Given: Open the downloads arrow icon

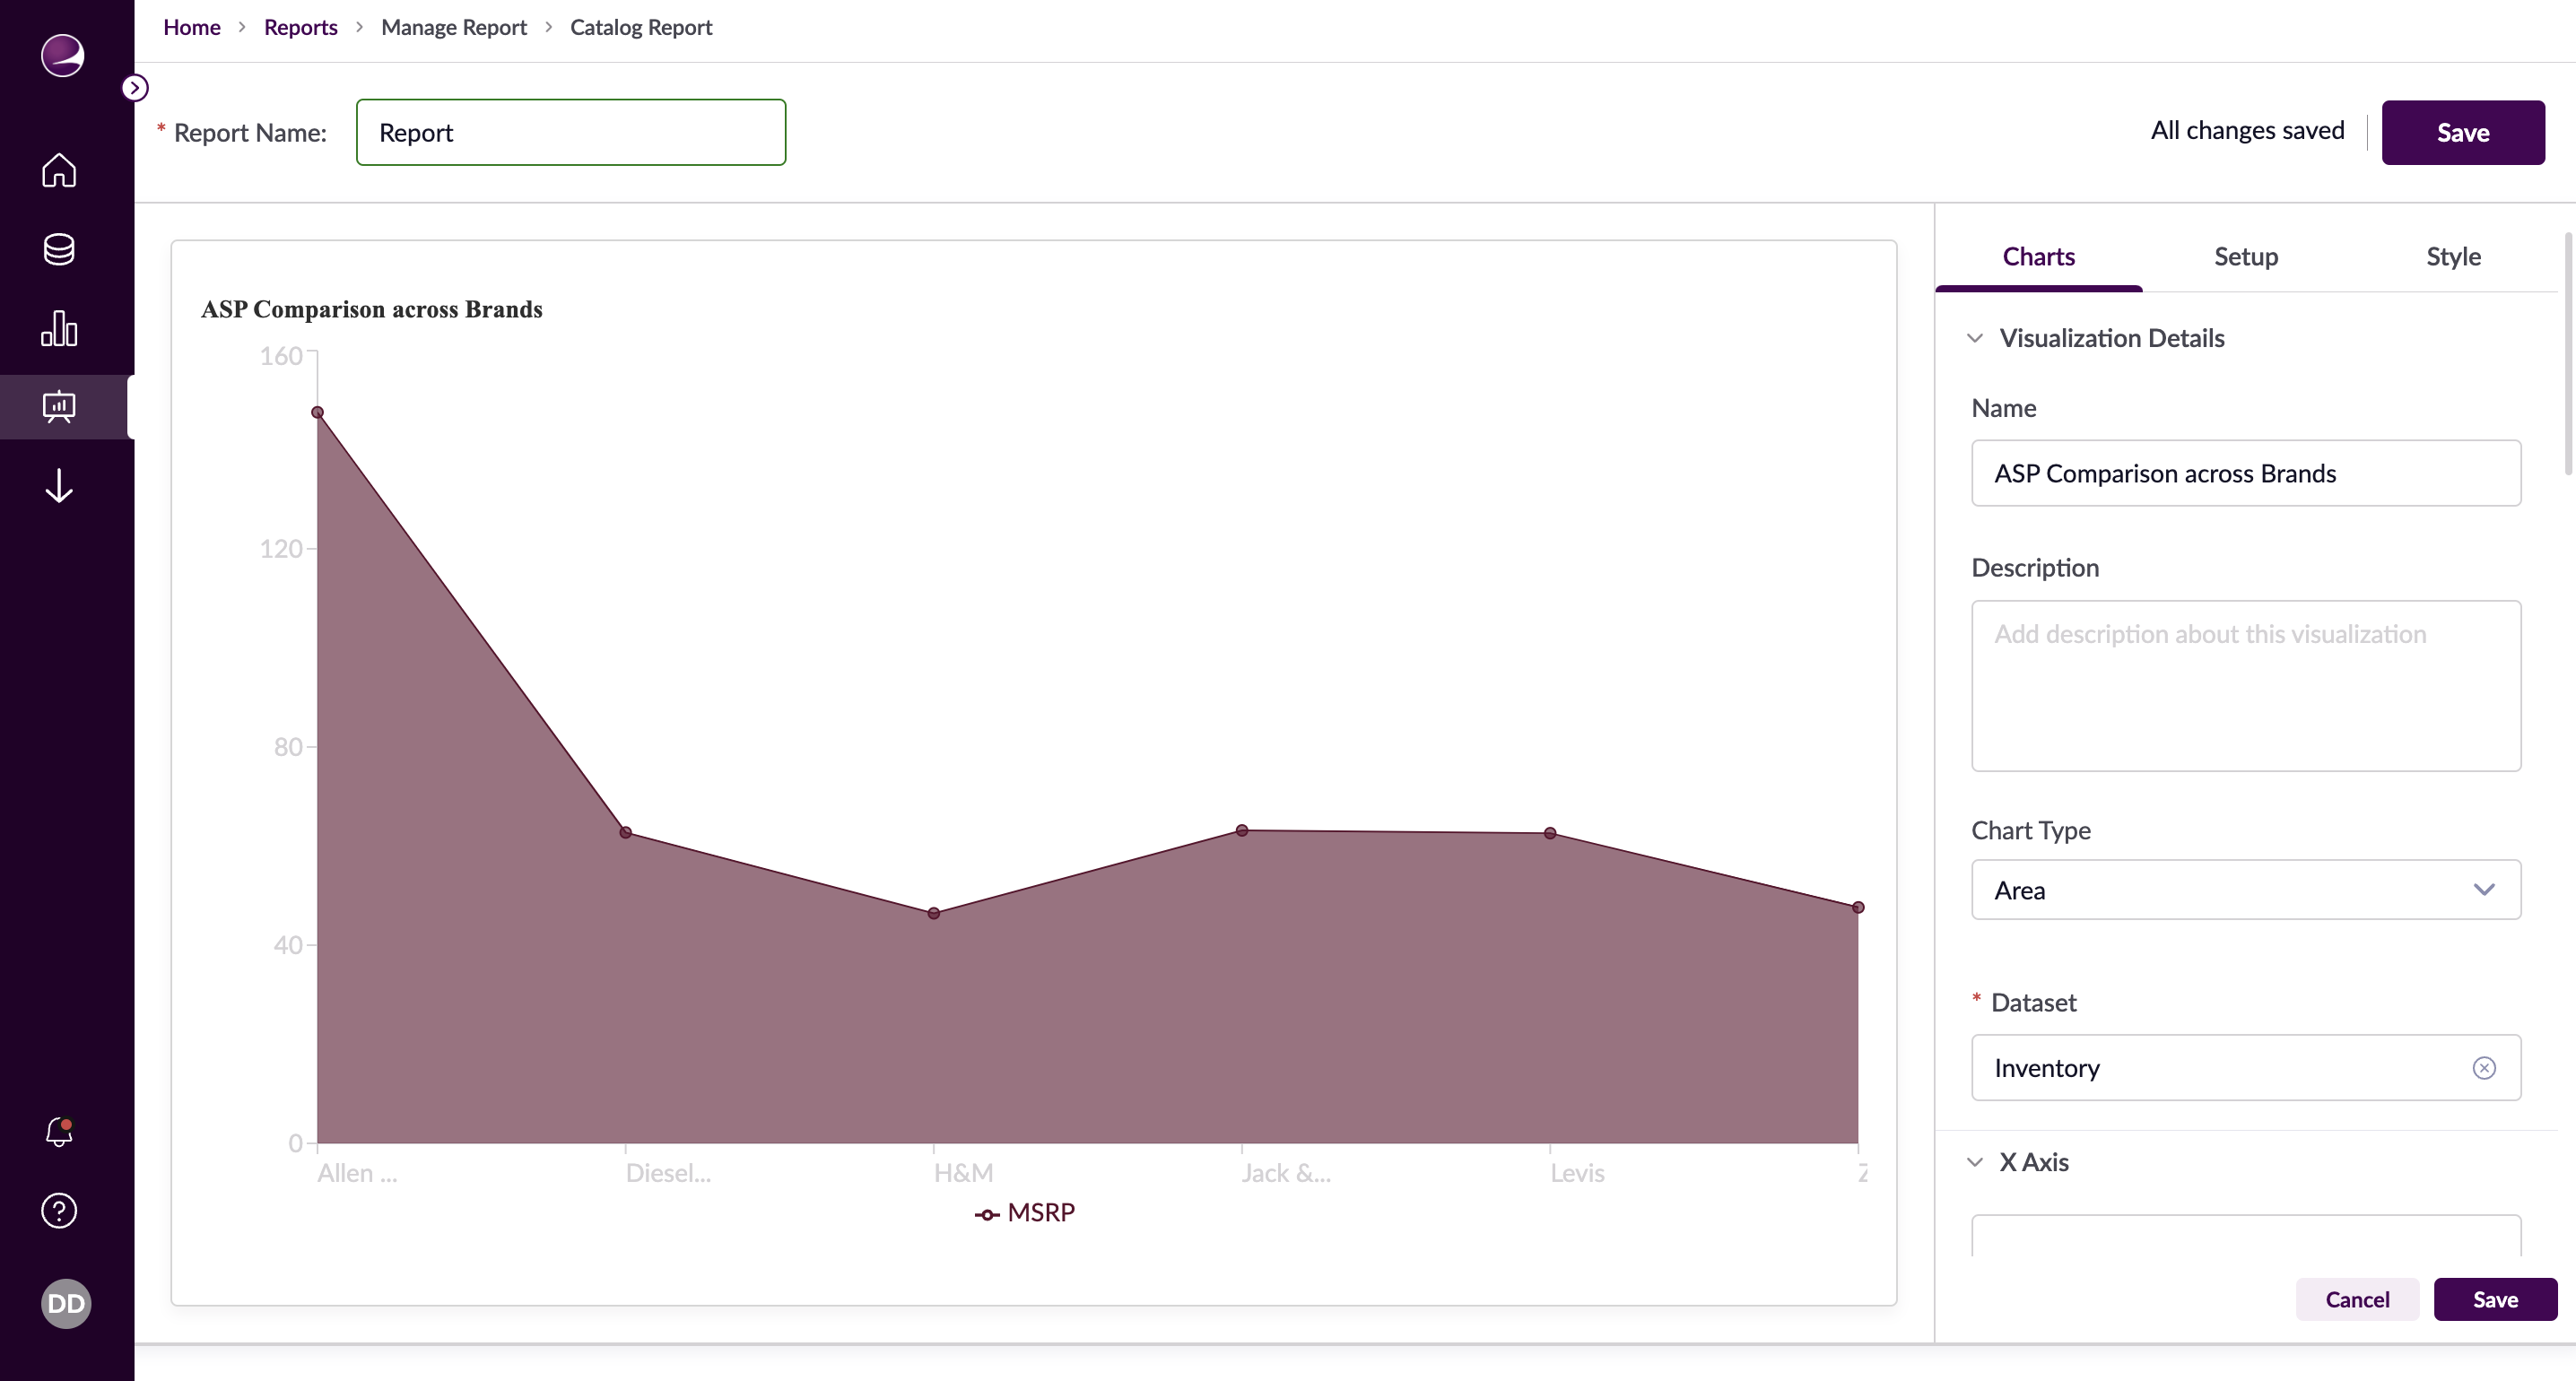Looking at the screenshot, I should click(59, 486).
